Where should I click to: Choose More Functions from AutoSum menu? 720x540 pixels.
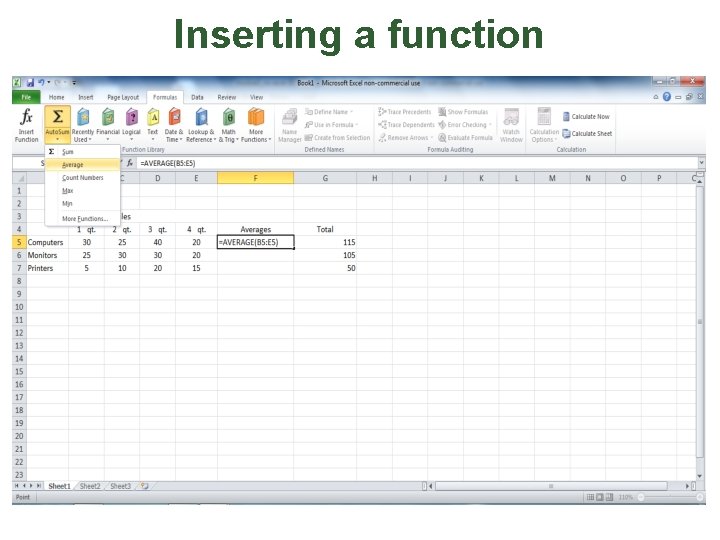pos(83,219)
